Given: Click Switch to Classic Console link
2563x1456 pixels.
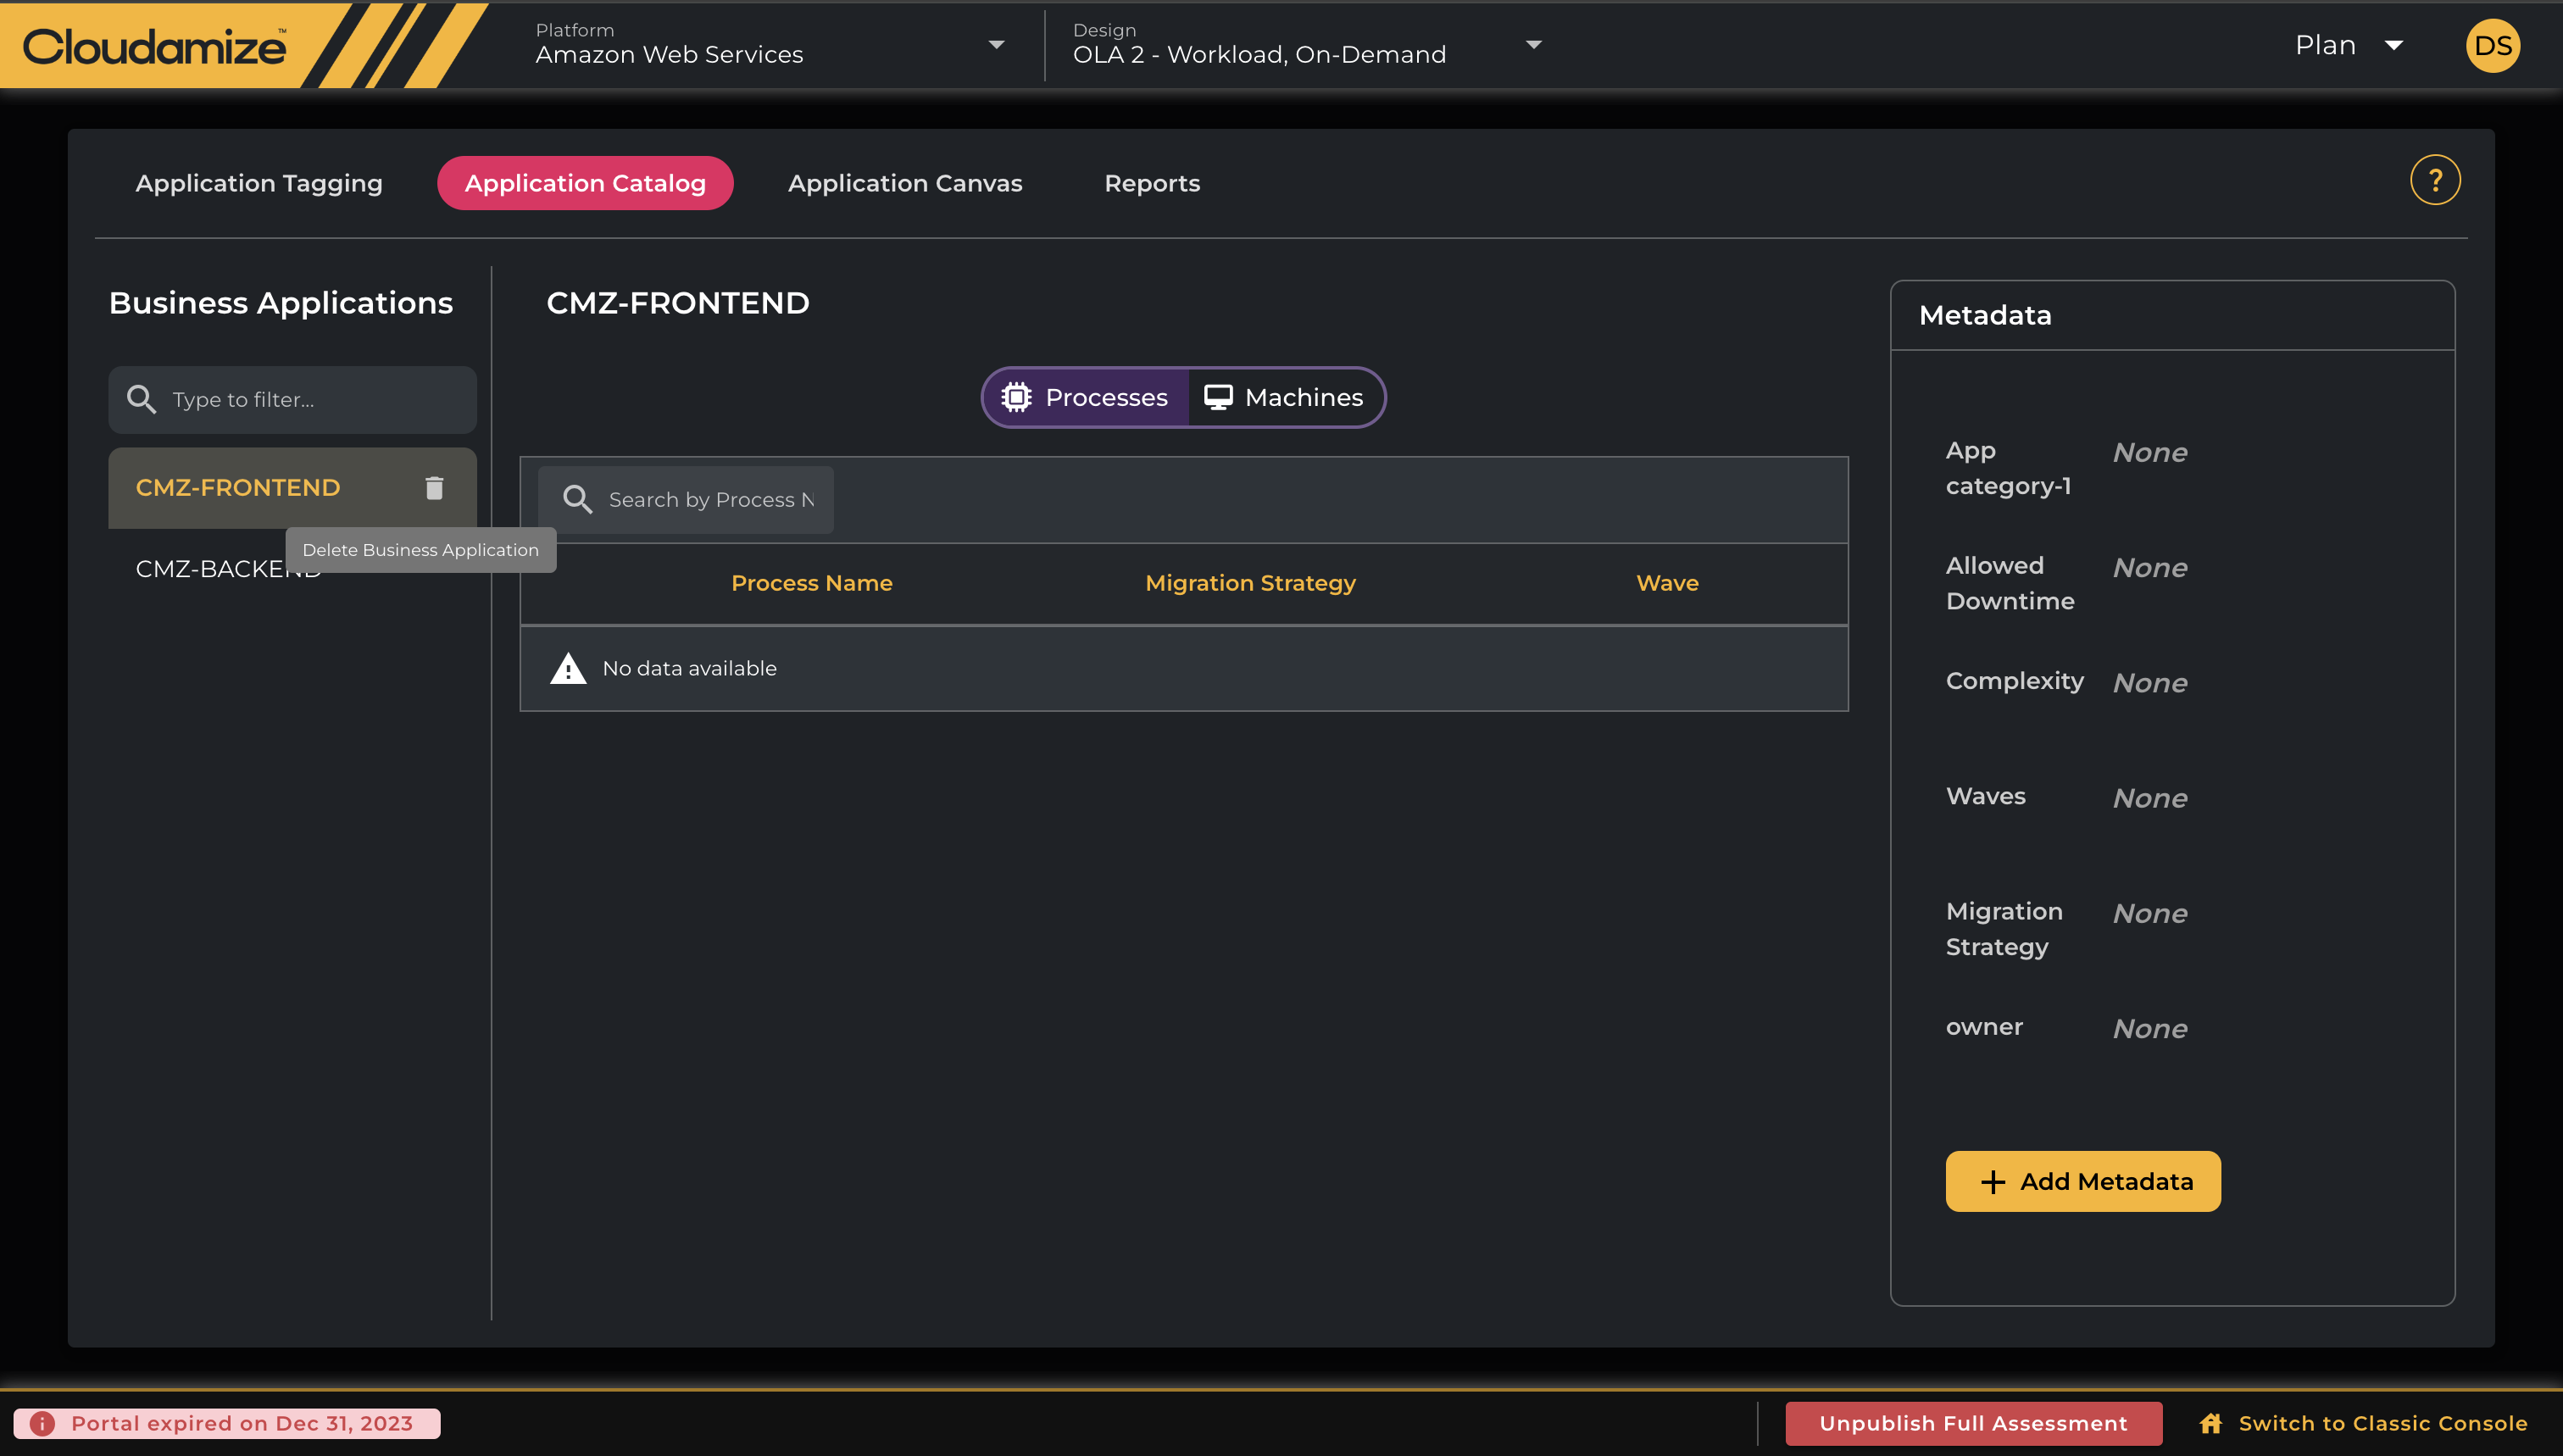Looking at the screenshot, I should click(2382, 1423).
